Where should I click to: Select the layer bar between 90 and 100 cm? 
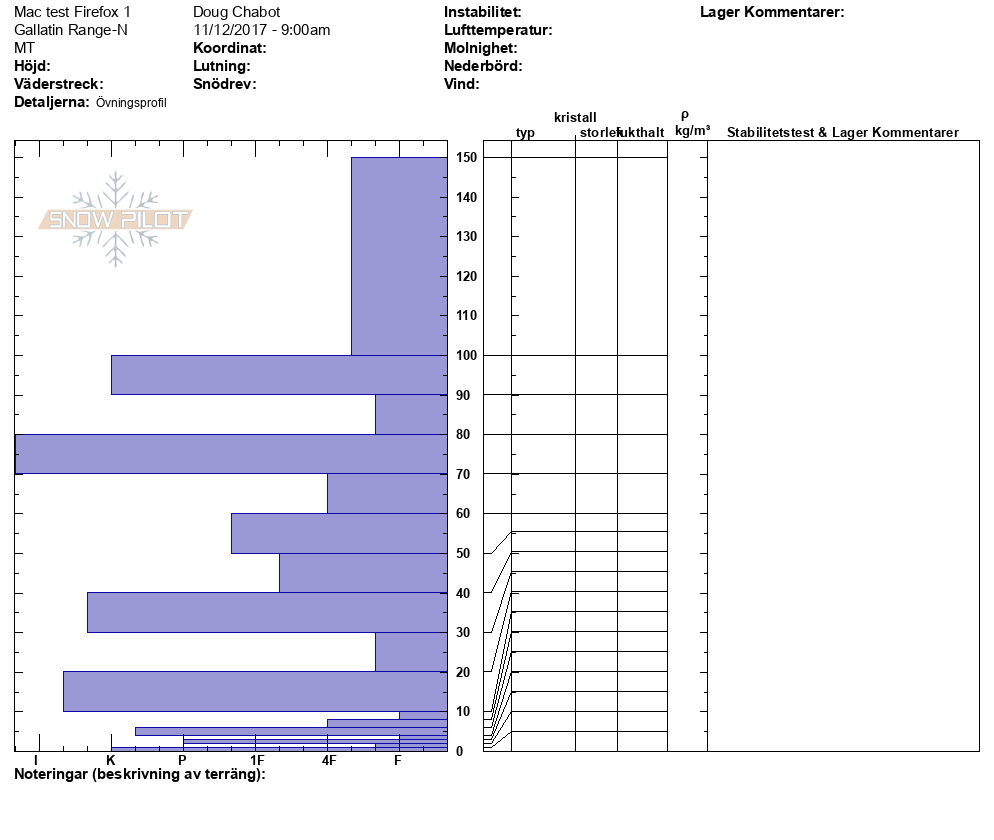click(x=278, y=375)
